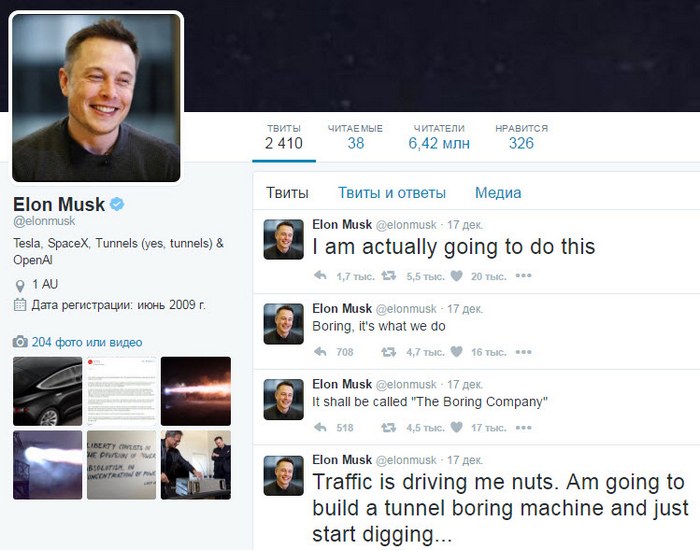Image resolution: width=700 pixels, height=550 pixels.
Task: Select the Твиты timeline tab
Action: coord(287,192)
